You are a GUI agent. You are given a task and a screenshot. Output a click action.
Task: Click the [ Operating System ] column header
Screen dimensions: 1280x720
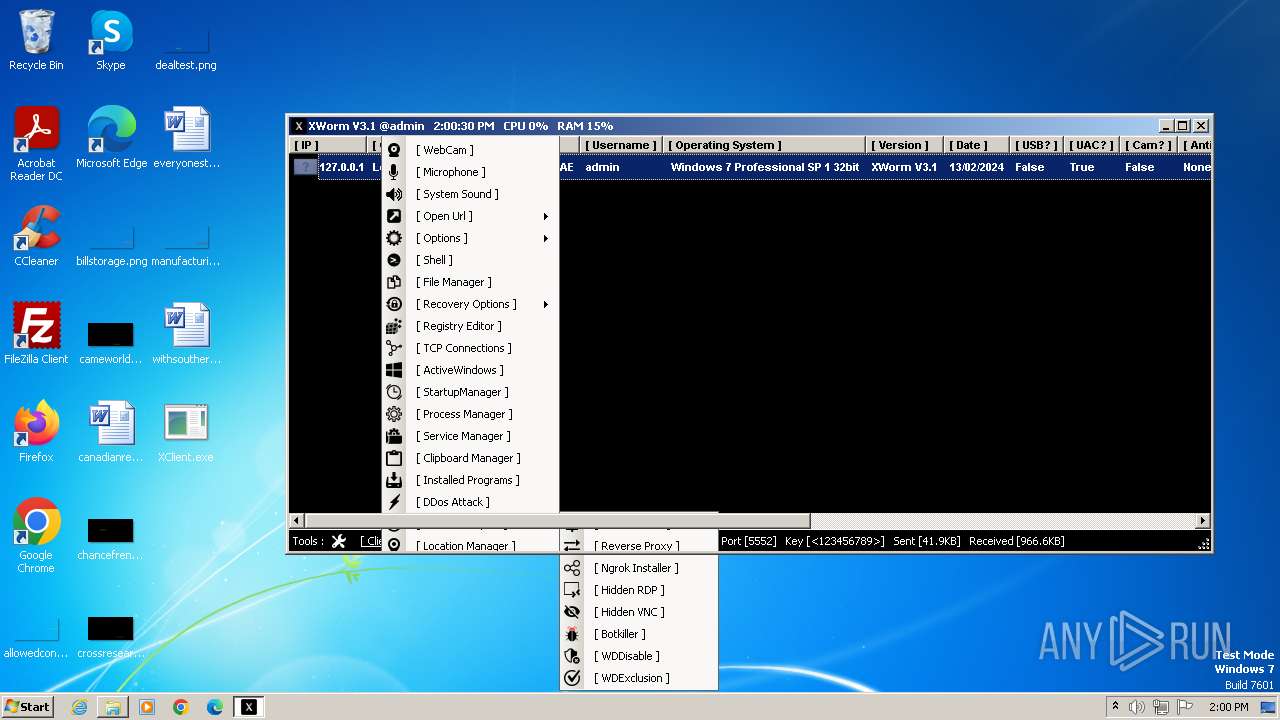click(x=764, y=145)
